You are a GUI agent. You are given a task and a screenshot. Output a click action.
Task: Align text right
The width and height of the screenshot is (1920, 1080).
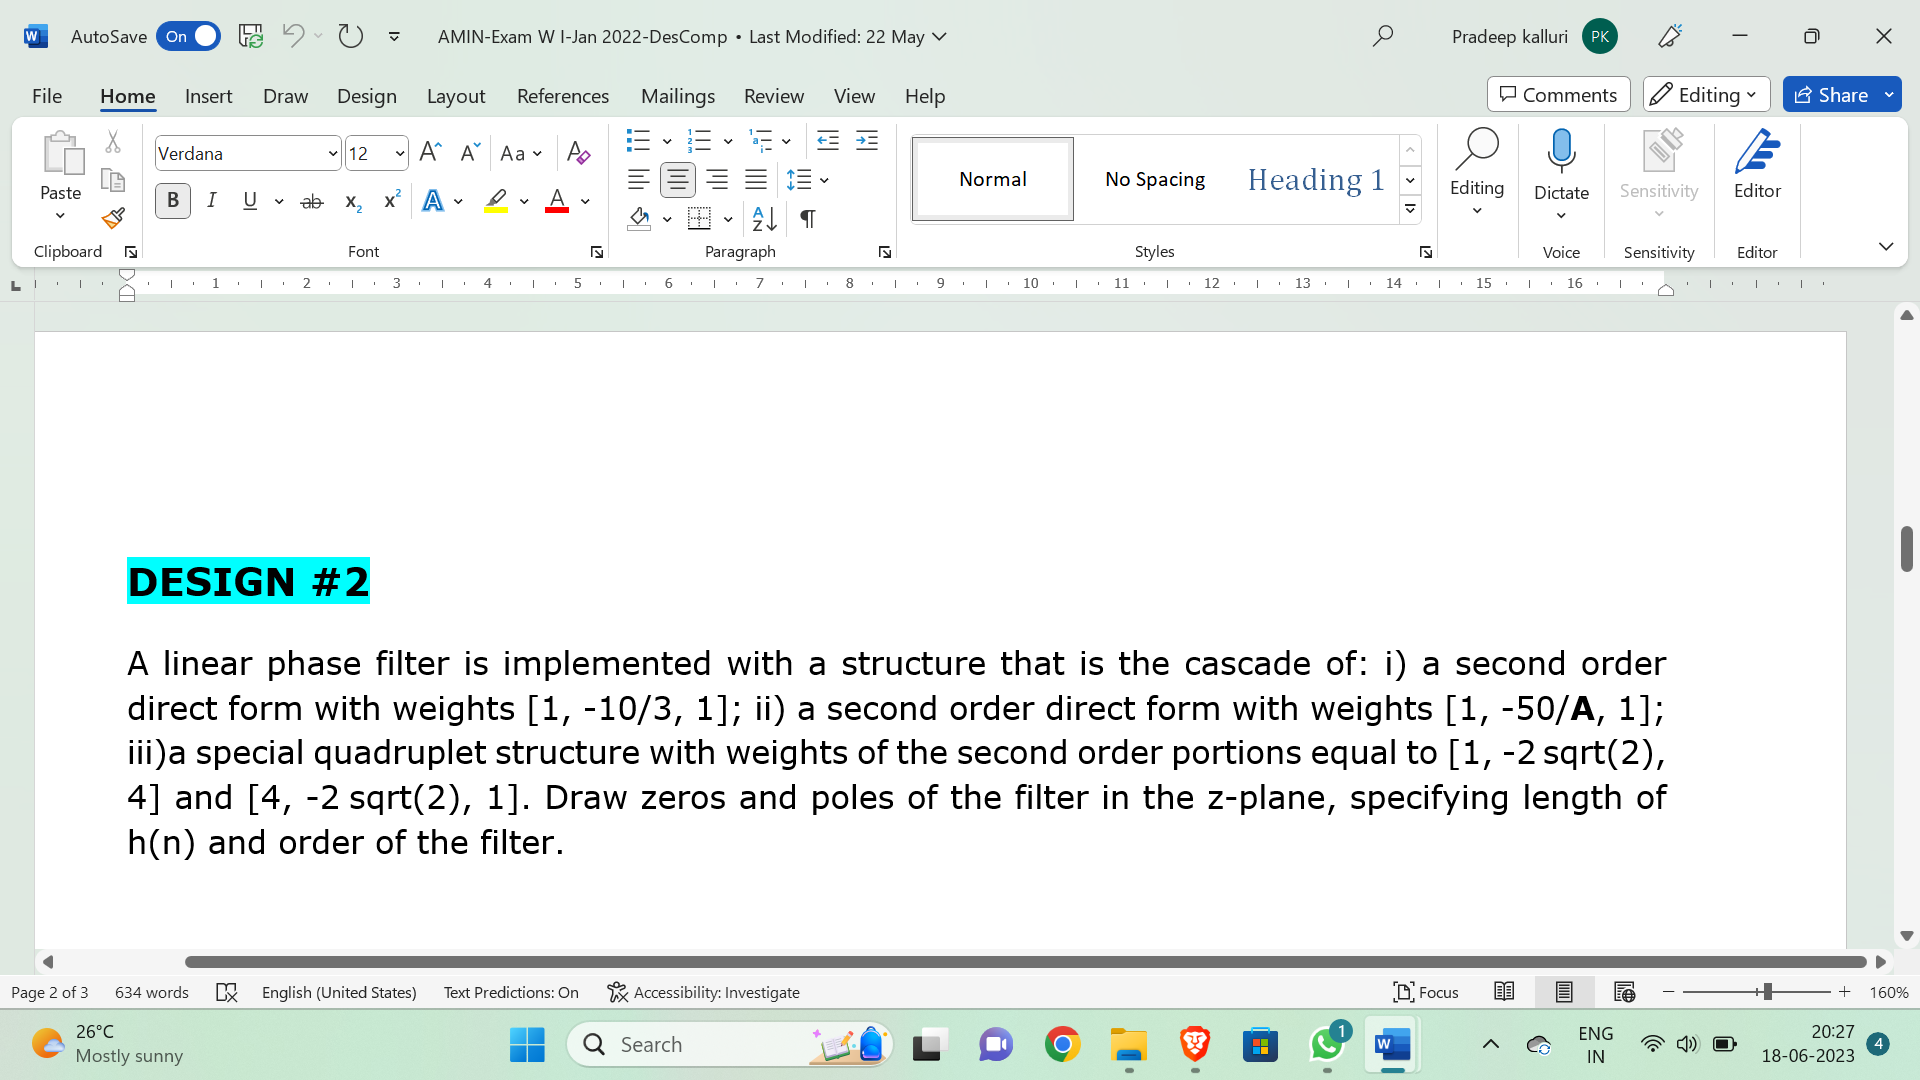pos(717,180)
